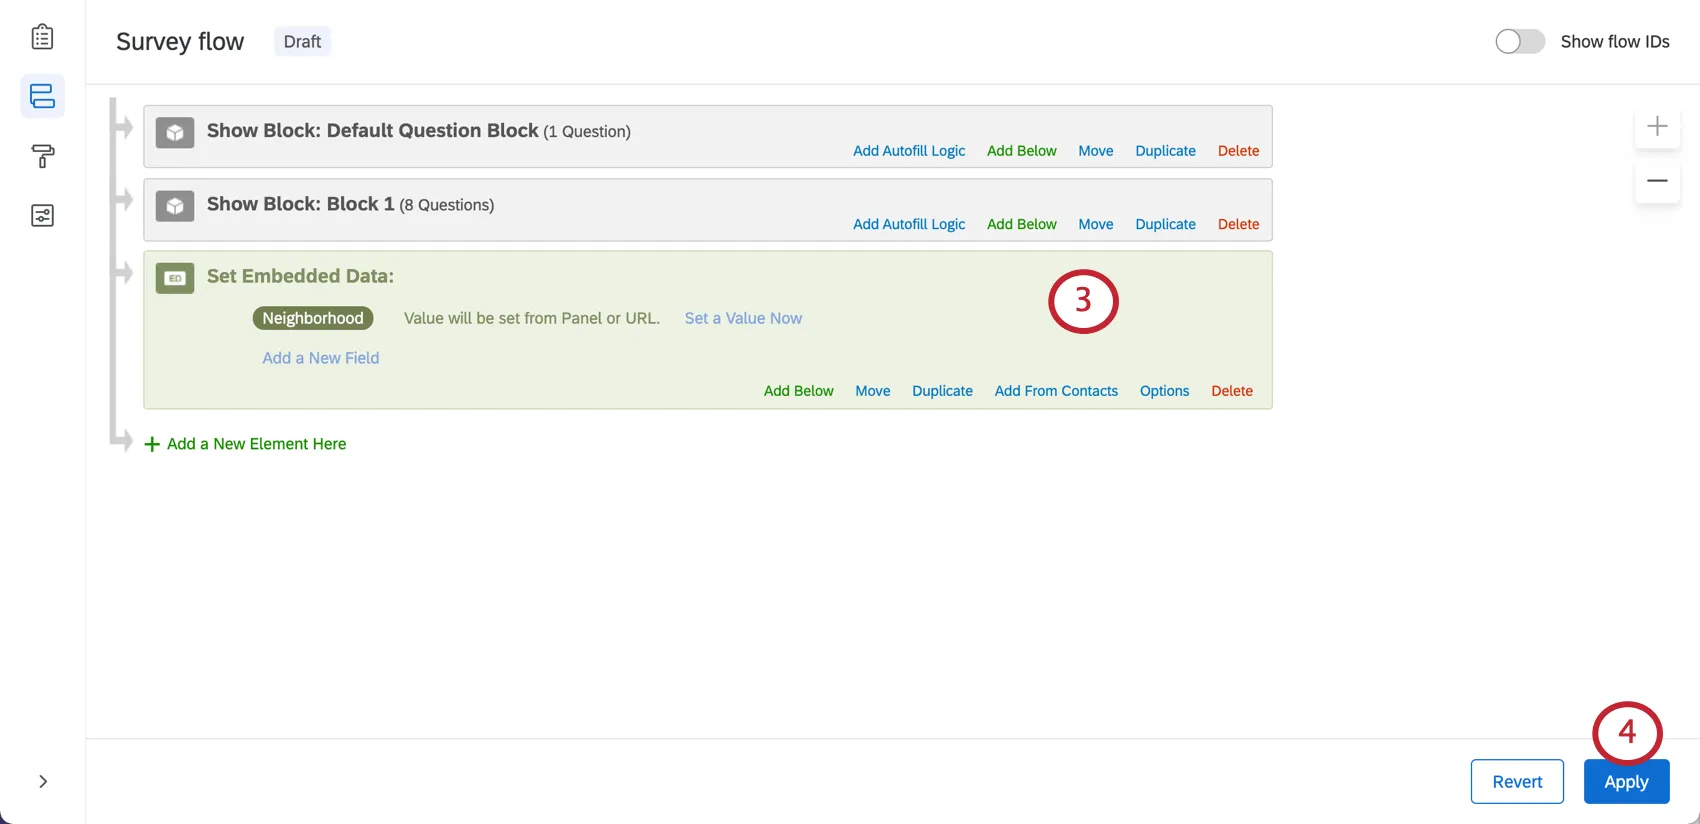Click Add a New Element Here
Viewport: 1700px width, 824px height.
(x=256, y=444)
